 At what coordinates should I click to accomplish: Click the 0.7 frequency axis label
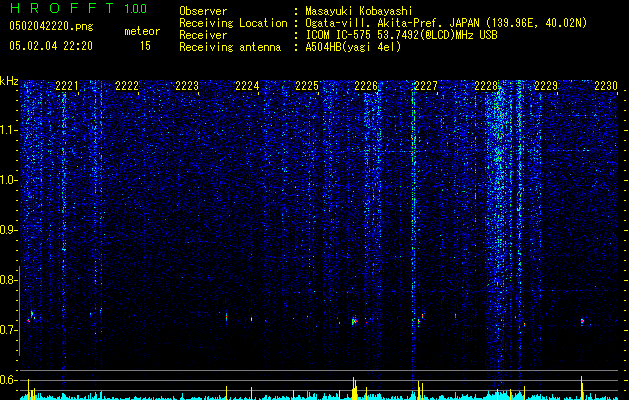pos(9,330)
